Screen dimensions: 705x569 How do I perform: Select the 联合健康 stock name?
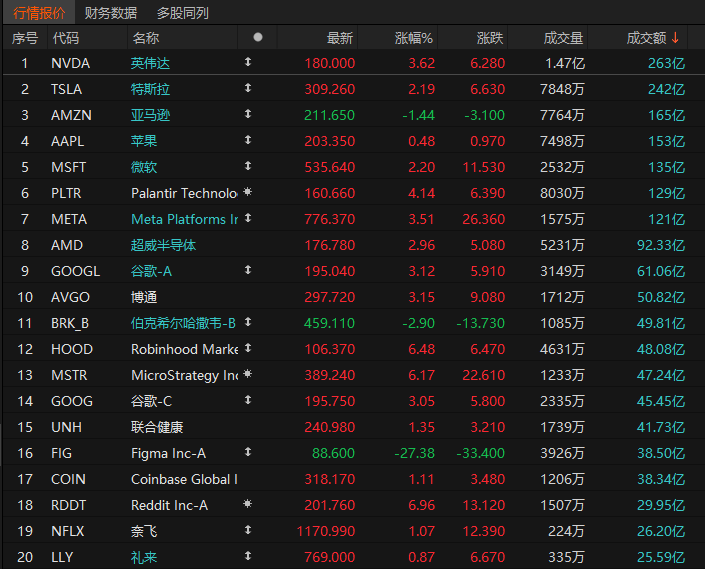157,427
